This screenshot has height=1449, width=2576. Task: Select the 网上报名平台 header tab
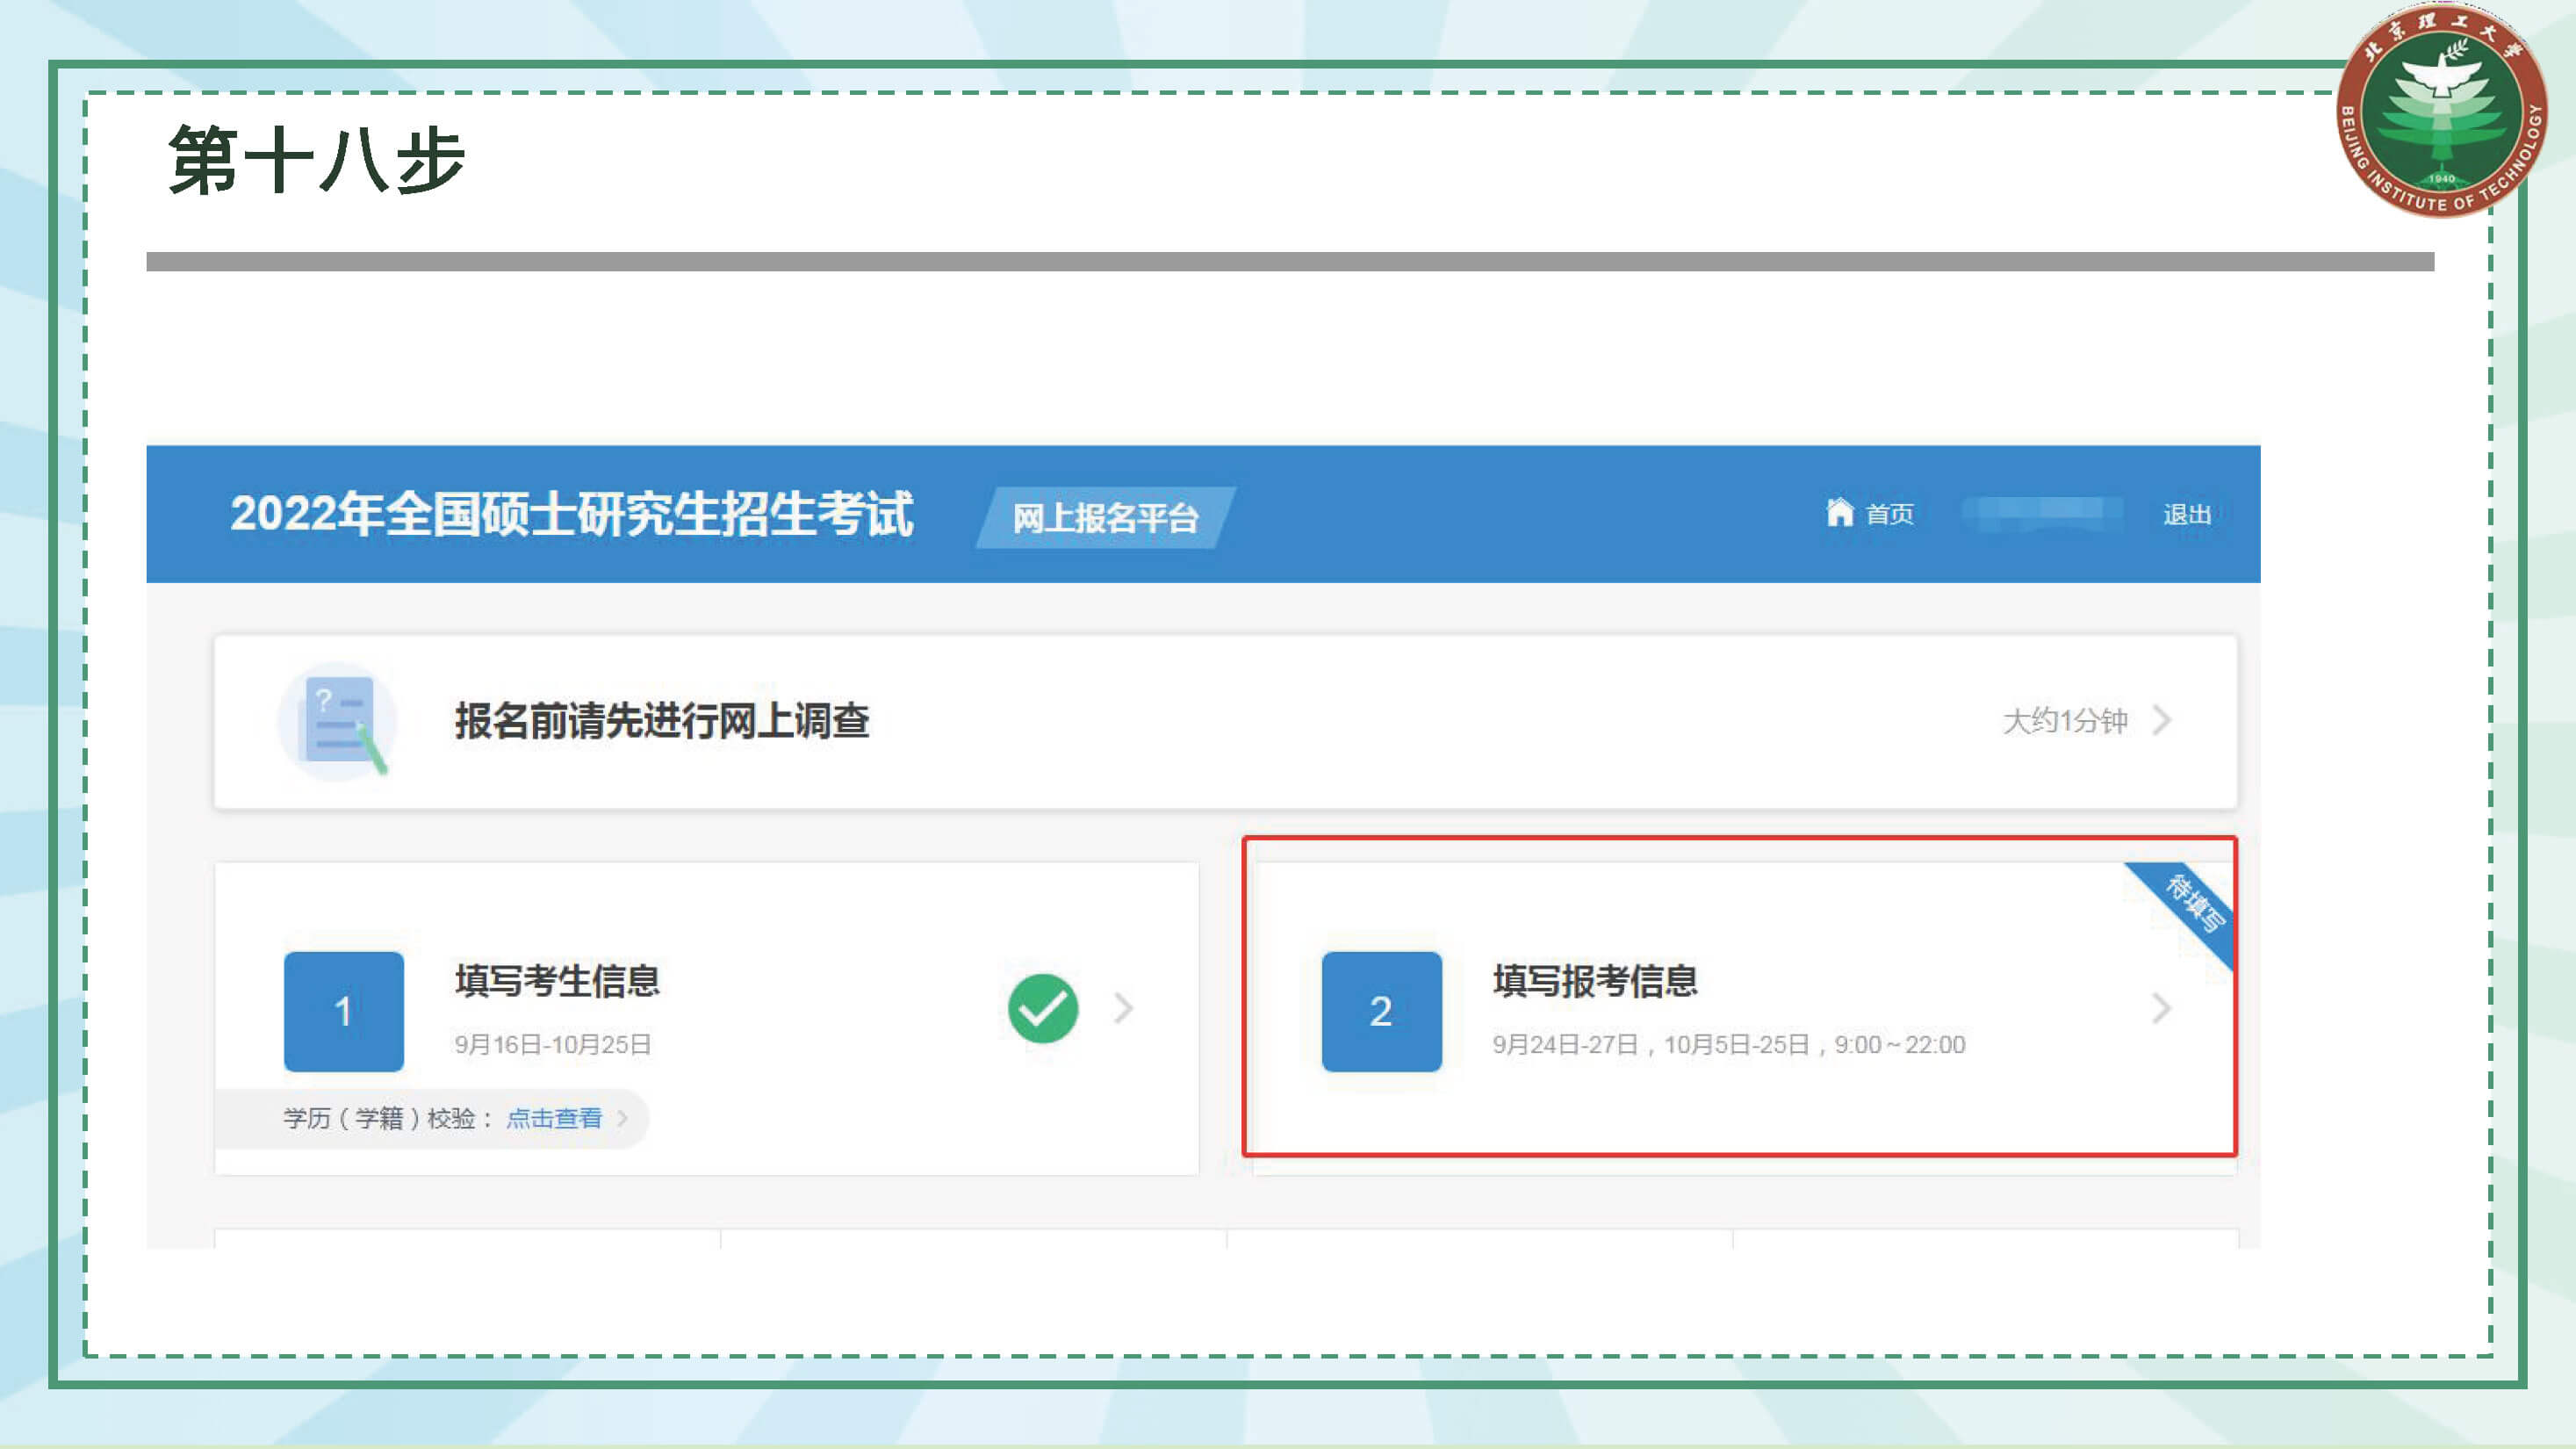1105,518
